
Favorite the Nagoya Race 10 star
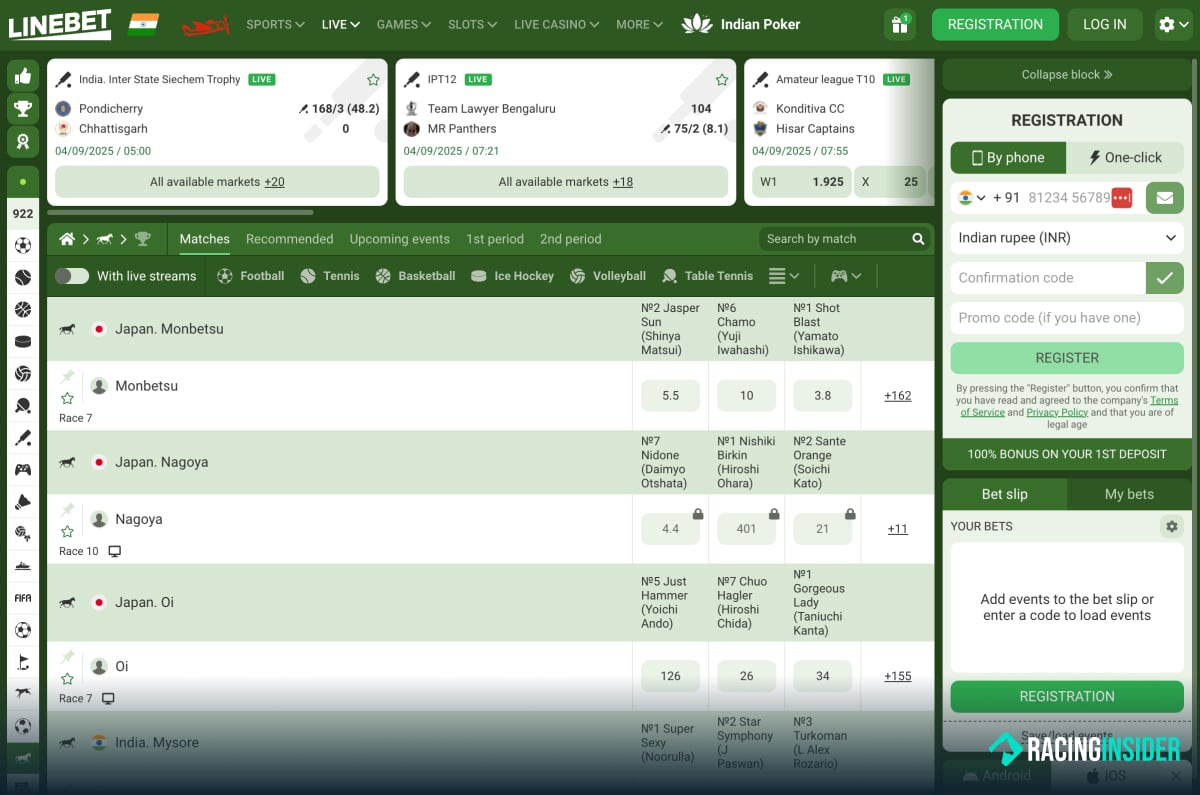[x=68, y=531]
